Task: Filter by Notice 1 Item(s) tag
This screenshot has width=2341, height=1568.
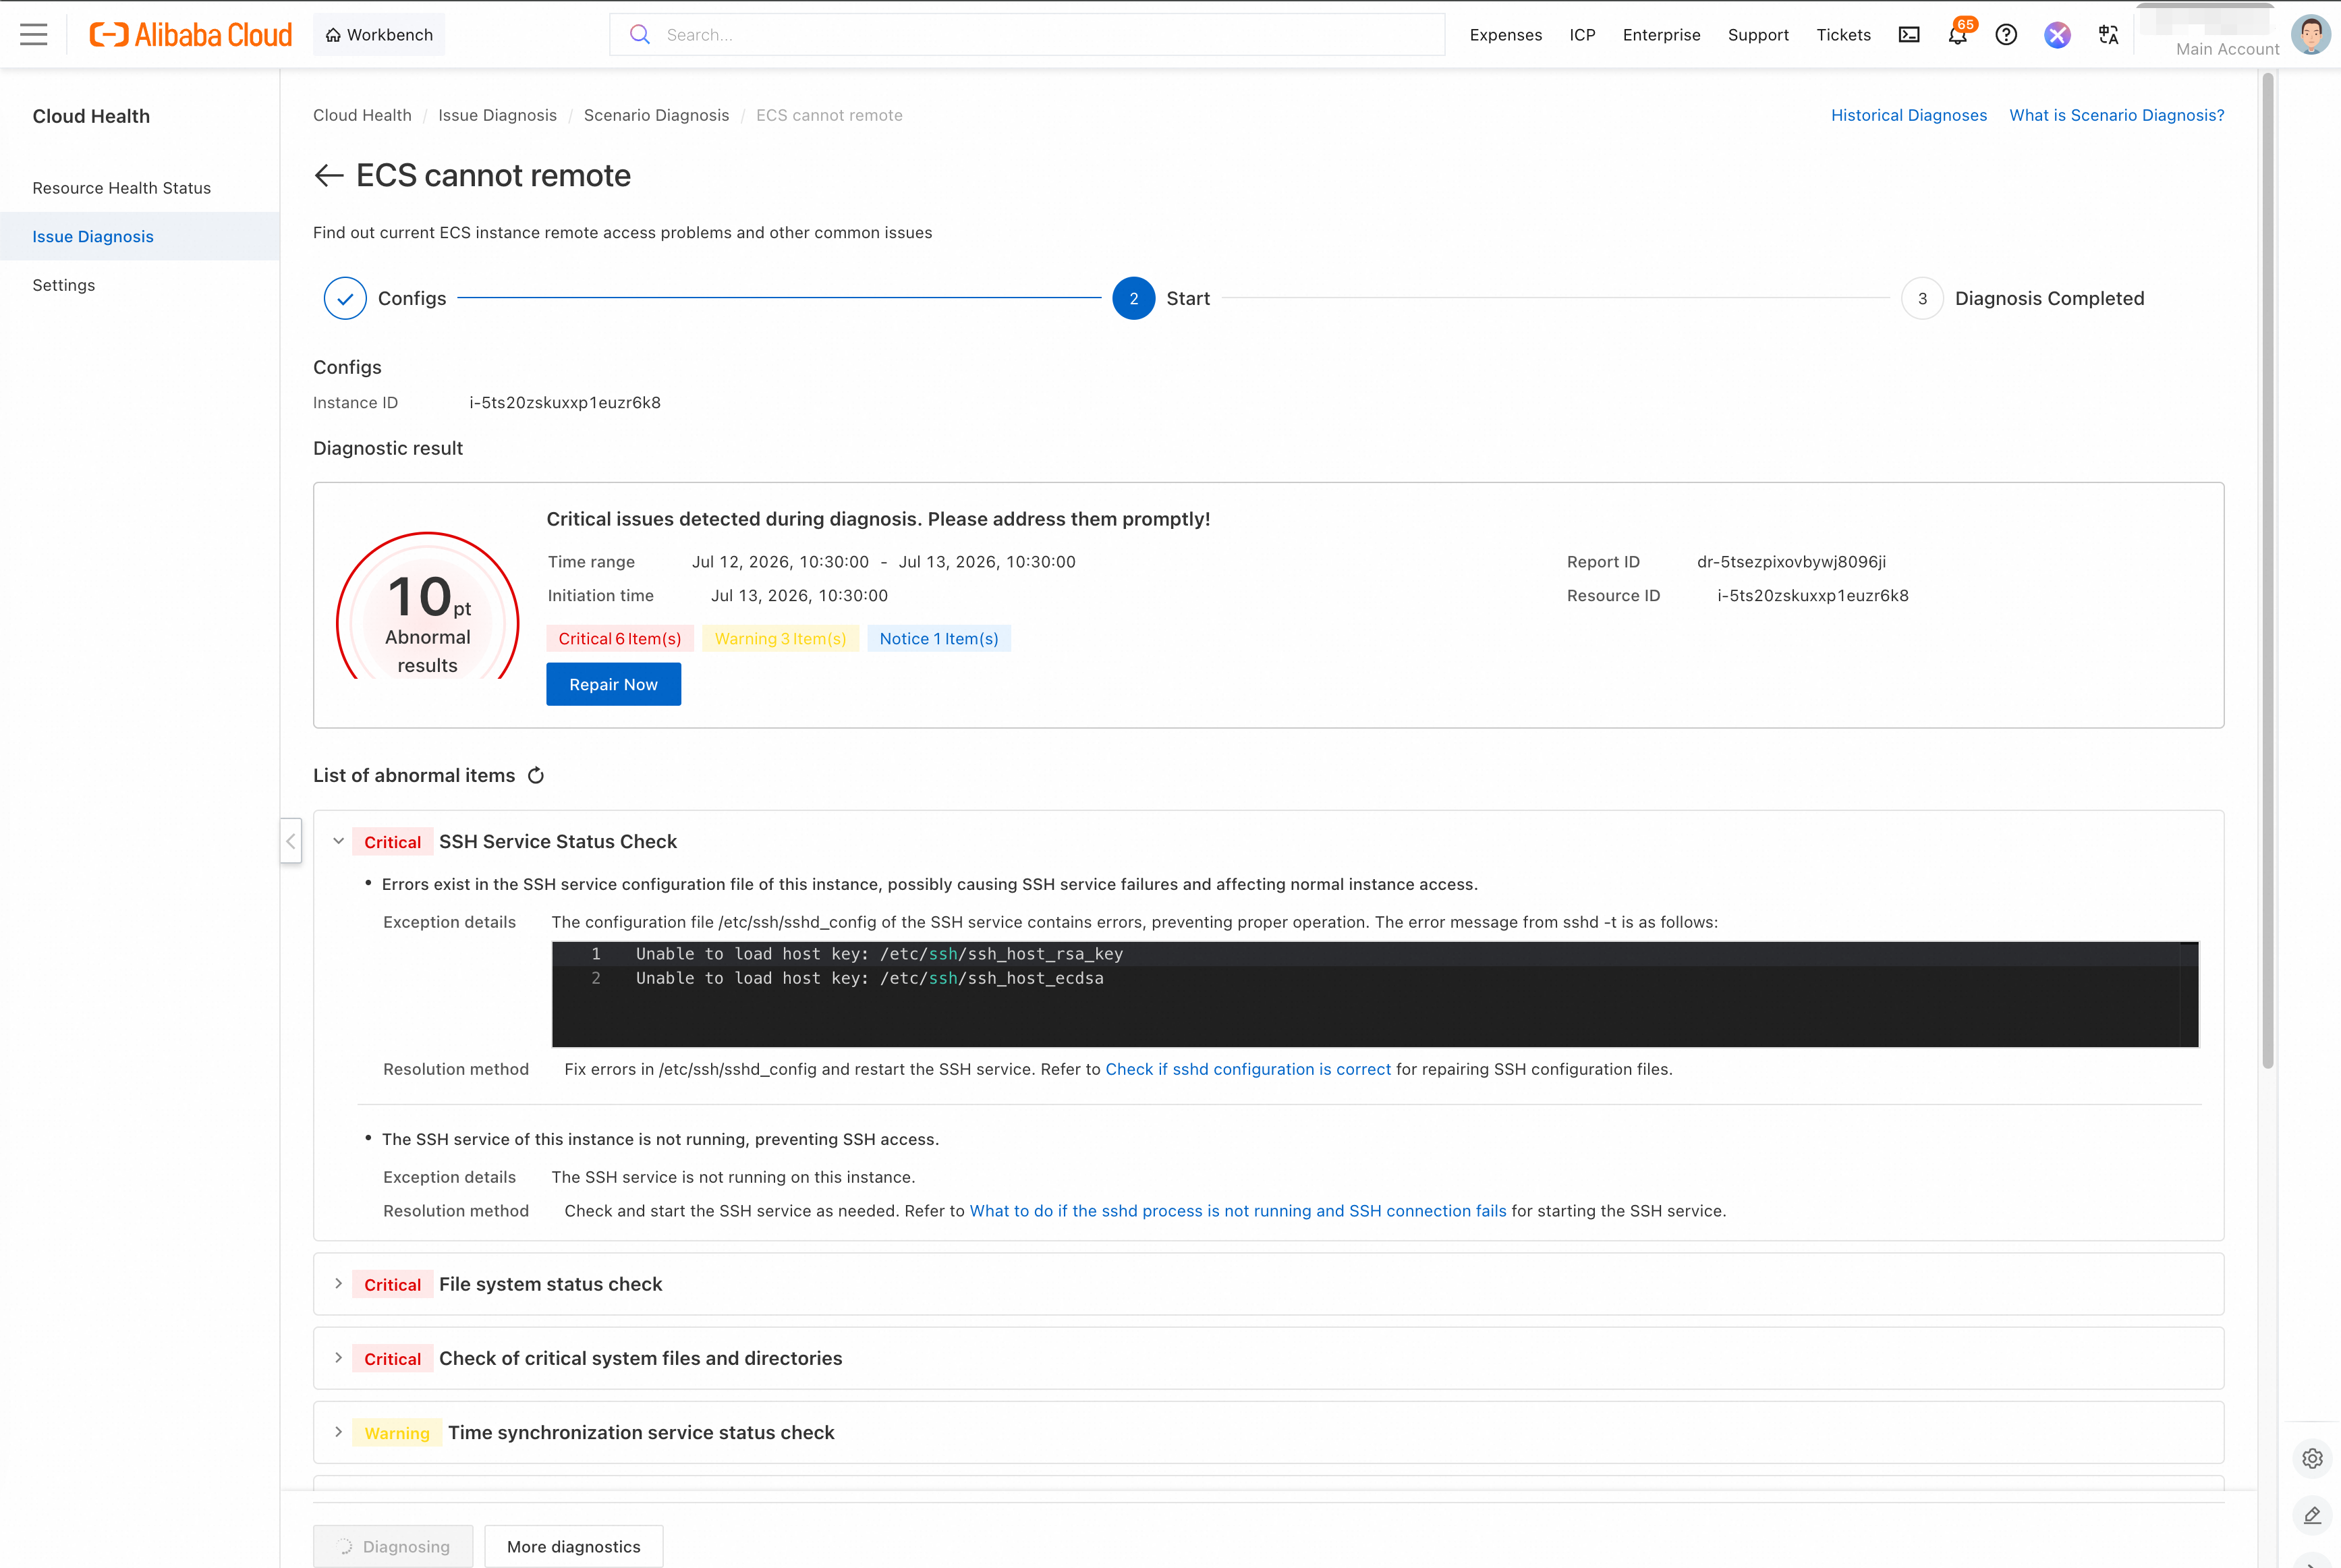Action: coord(939,639)
